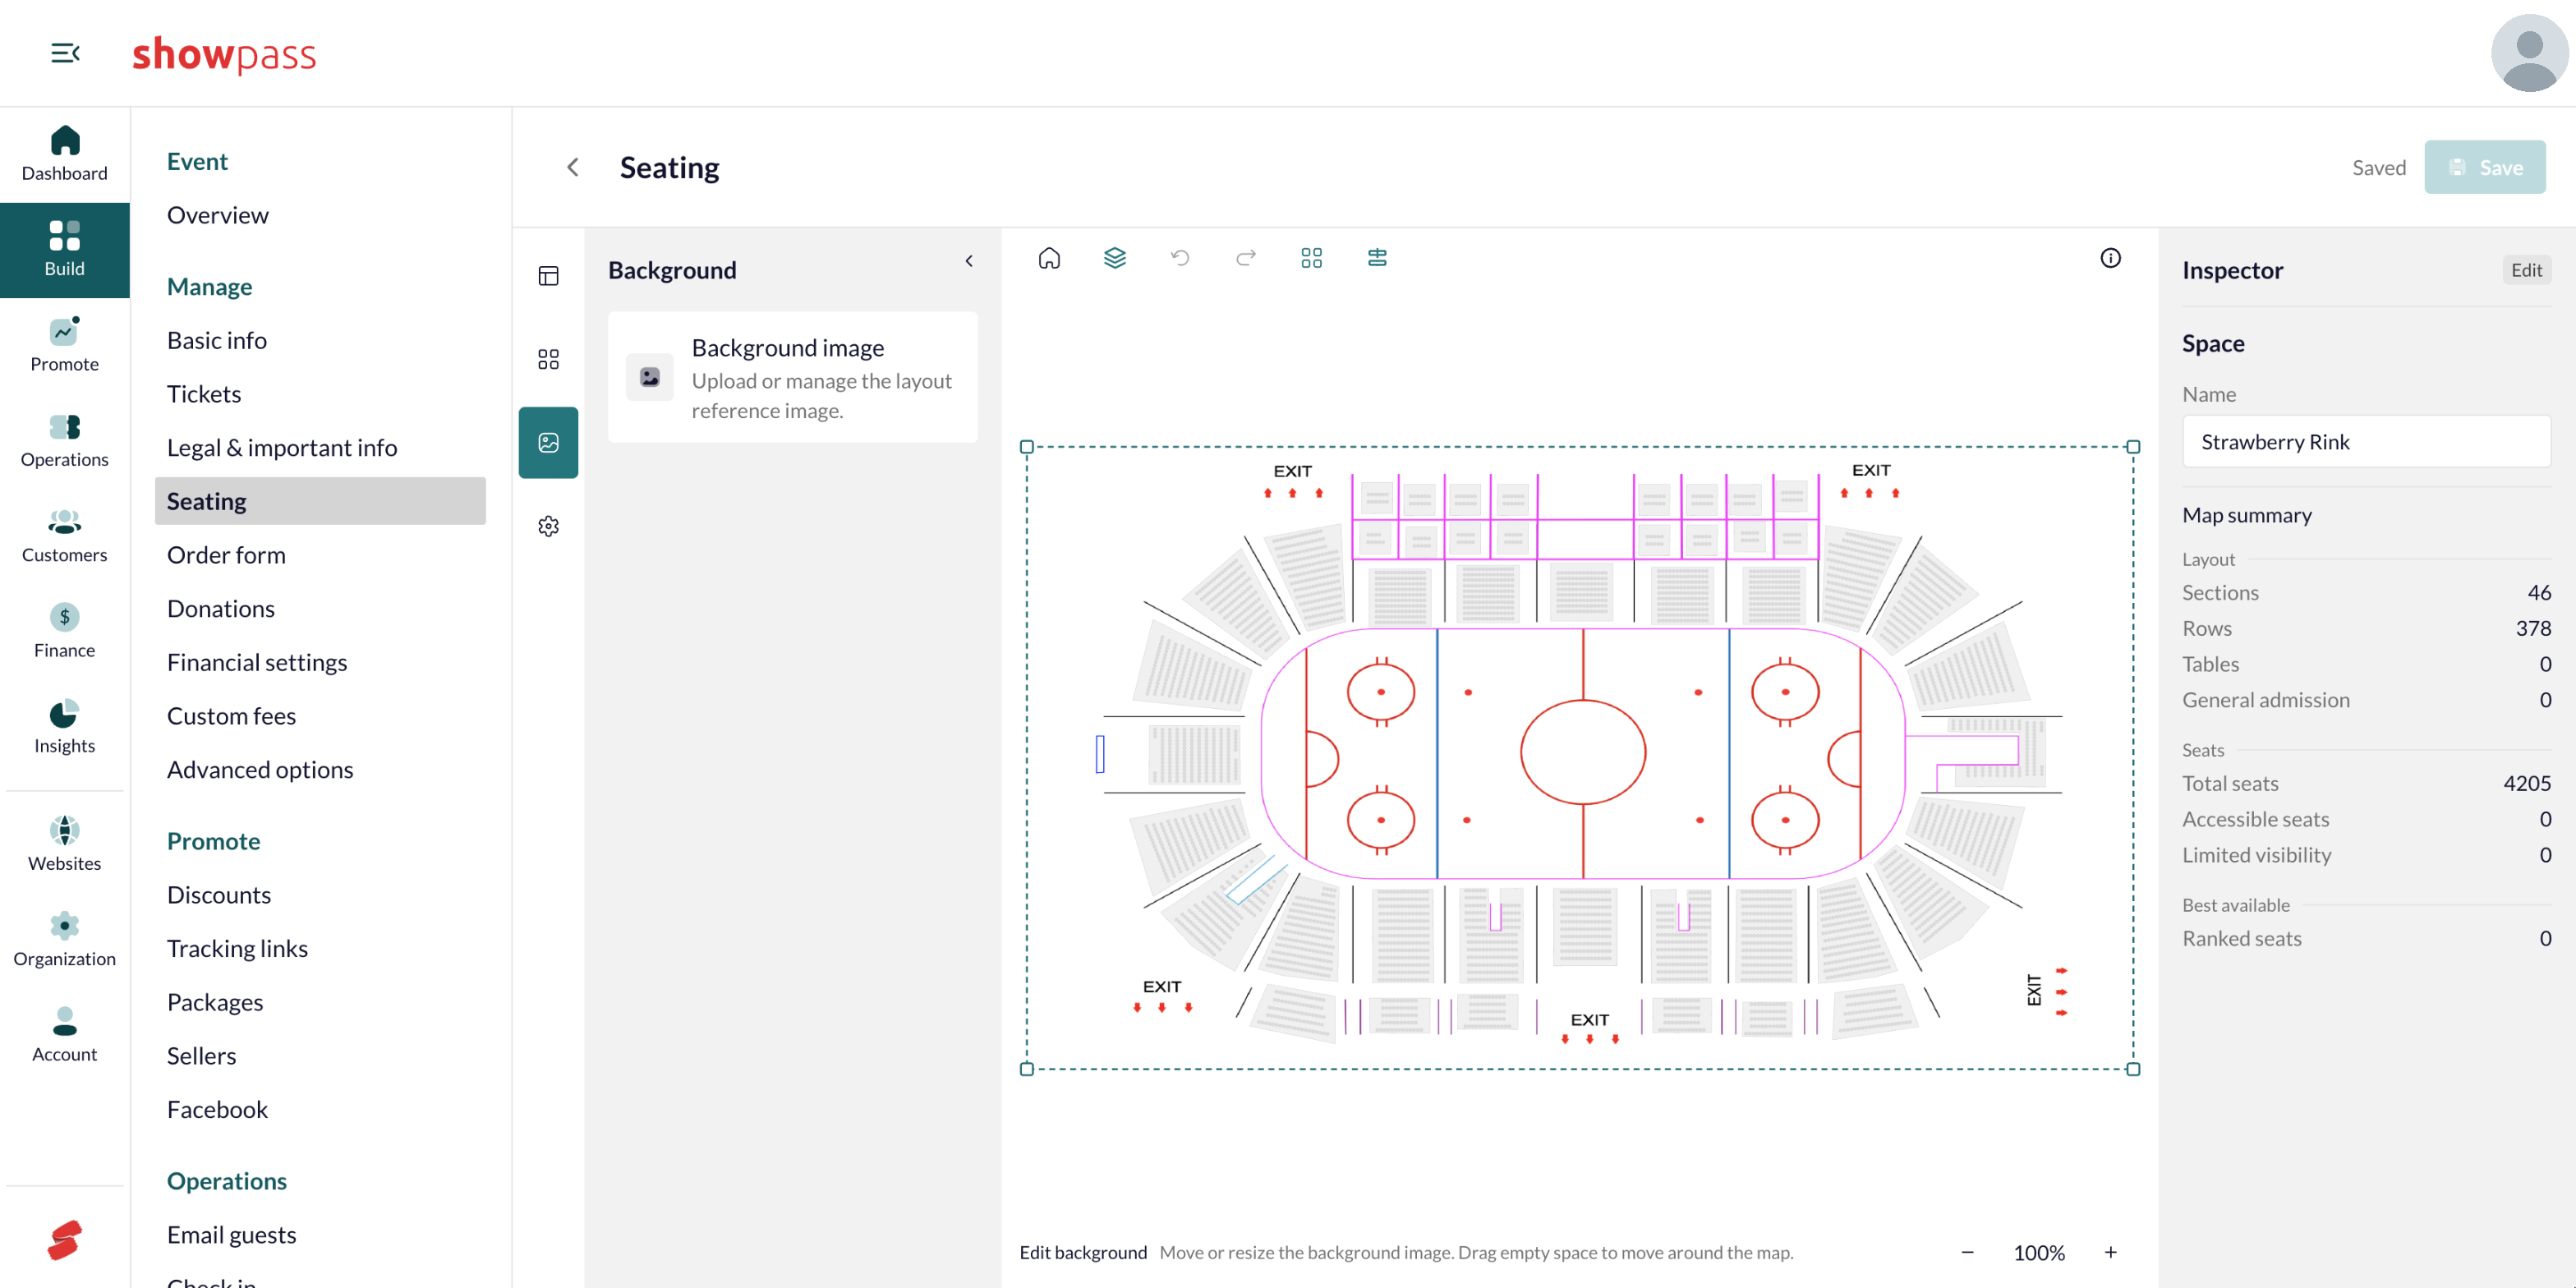Open the Overview menu item
This screenshot has height=1288, width=2576.
point(217,215)
